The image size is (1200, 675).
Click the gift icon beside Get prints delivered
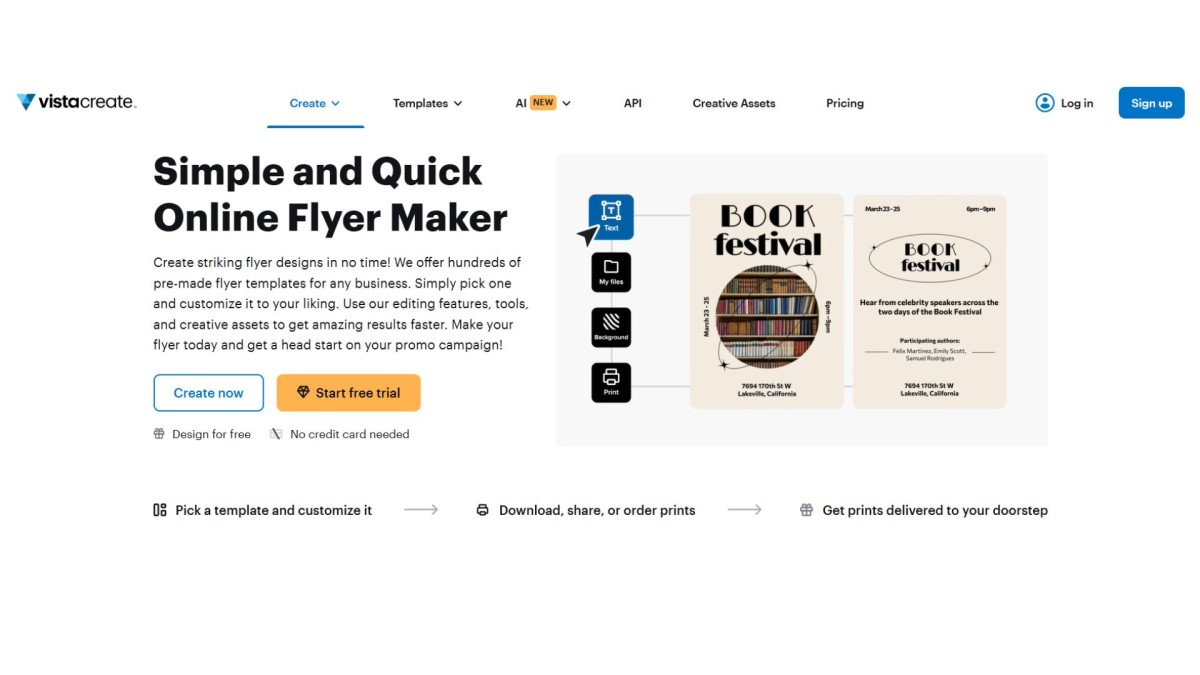click(x=806, y=510)
